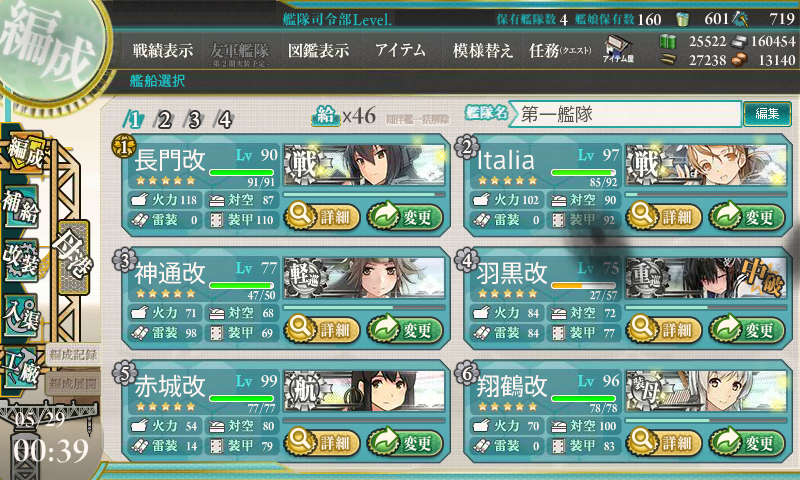Click 詳細 button for 長門改
The width and height of the screenshot is (800, 480).
click(321, 216)
